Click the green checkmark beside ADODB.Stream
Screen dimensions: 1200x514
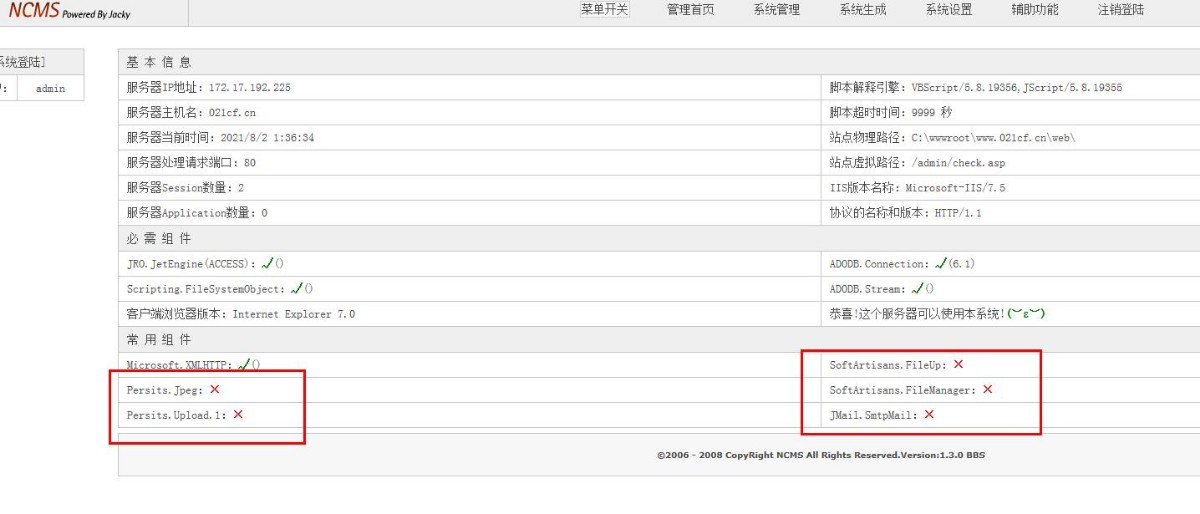pos(917,288)
